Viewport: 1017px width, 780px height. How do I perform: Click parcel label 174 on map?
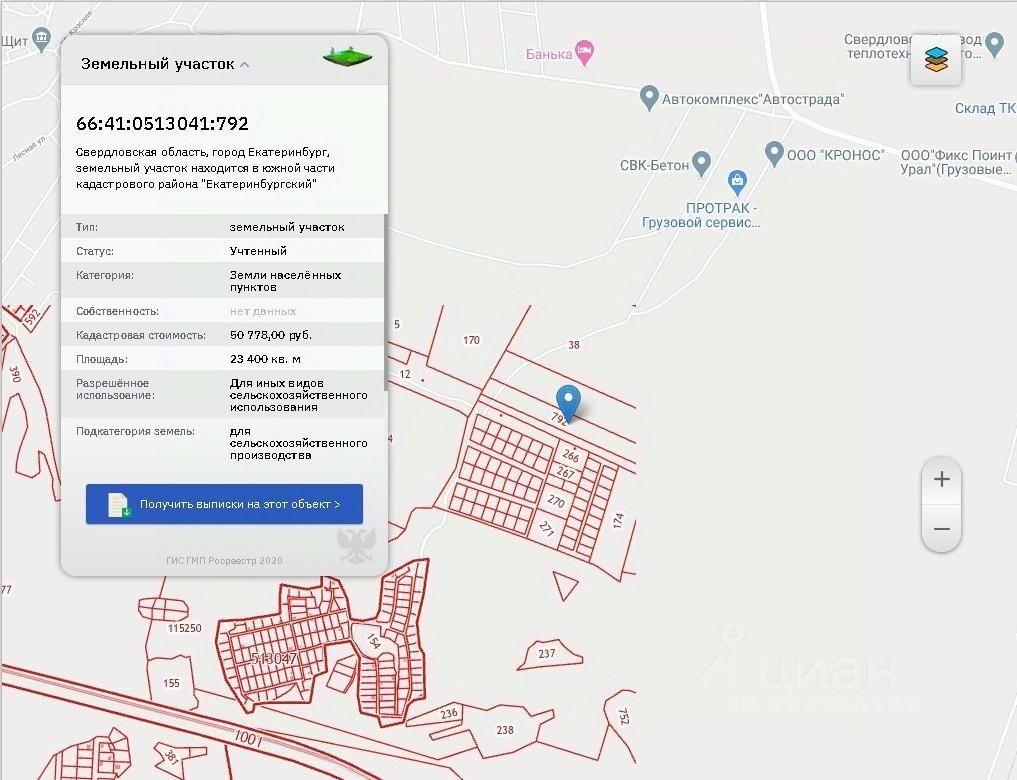tap(618, 520)
